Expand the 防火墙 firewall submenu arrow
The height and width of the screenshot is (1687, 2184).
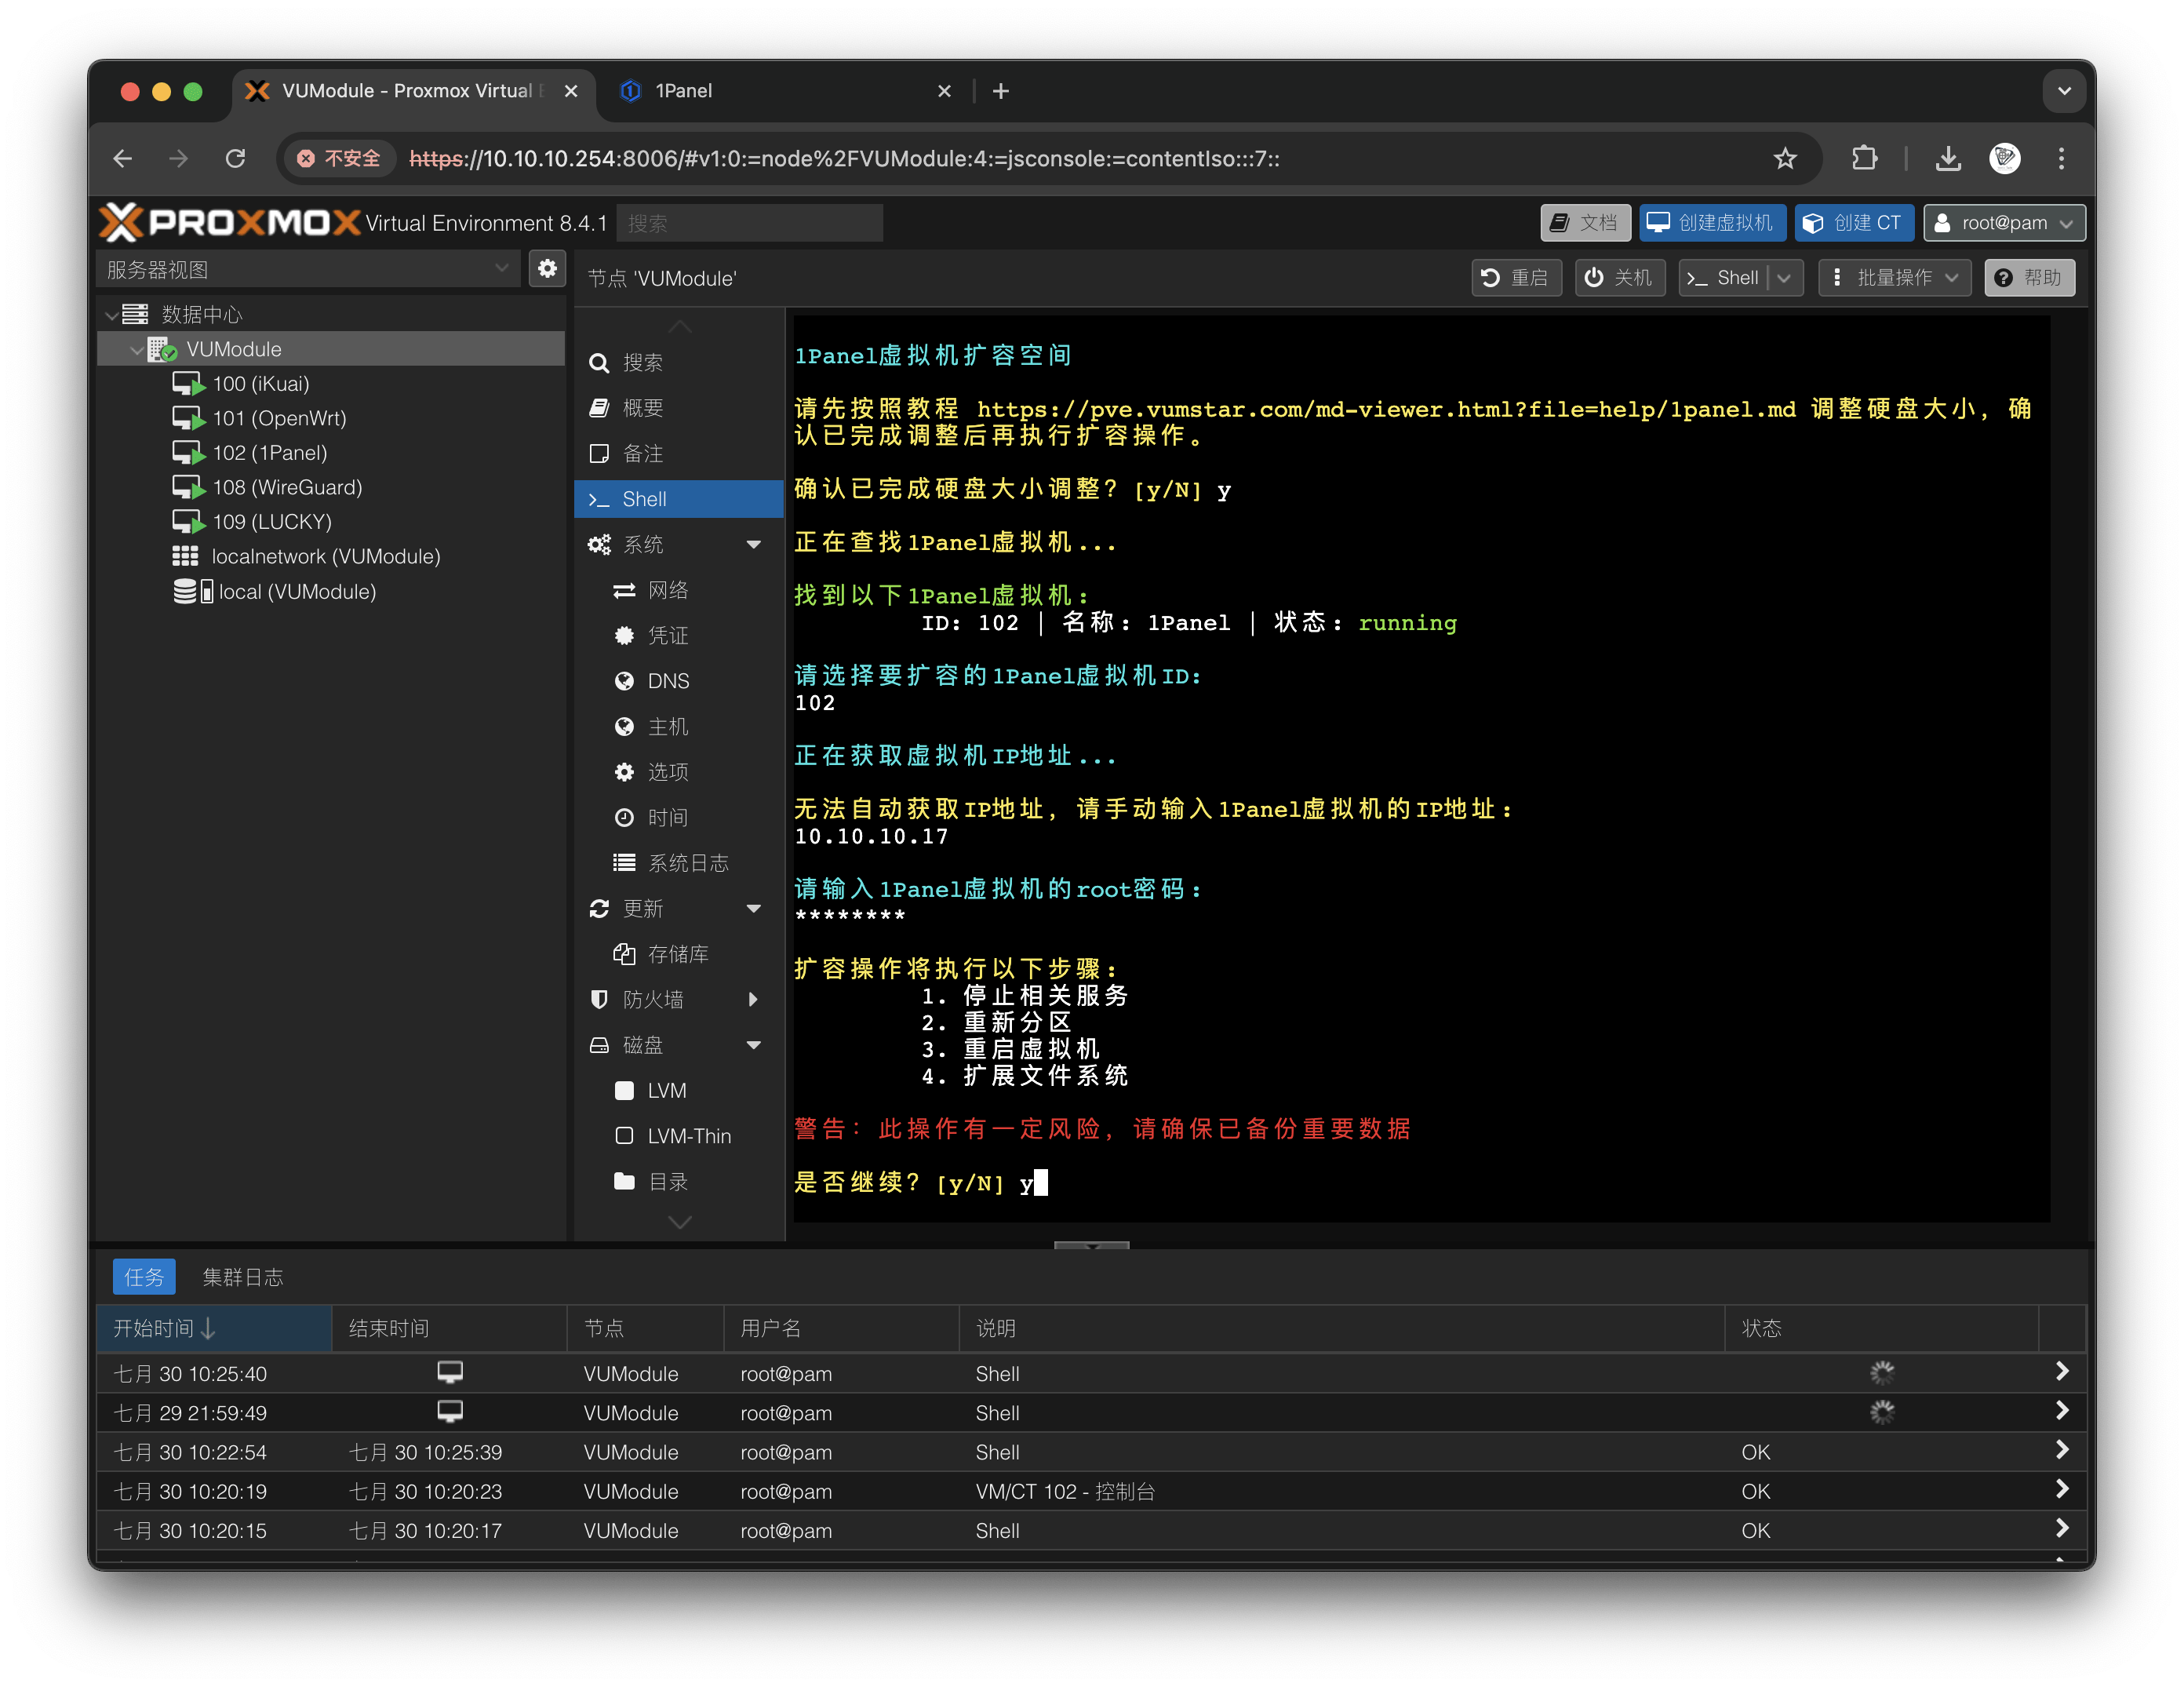pyautogui.click(x=754, y=1000)
